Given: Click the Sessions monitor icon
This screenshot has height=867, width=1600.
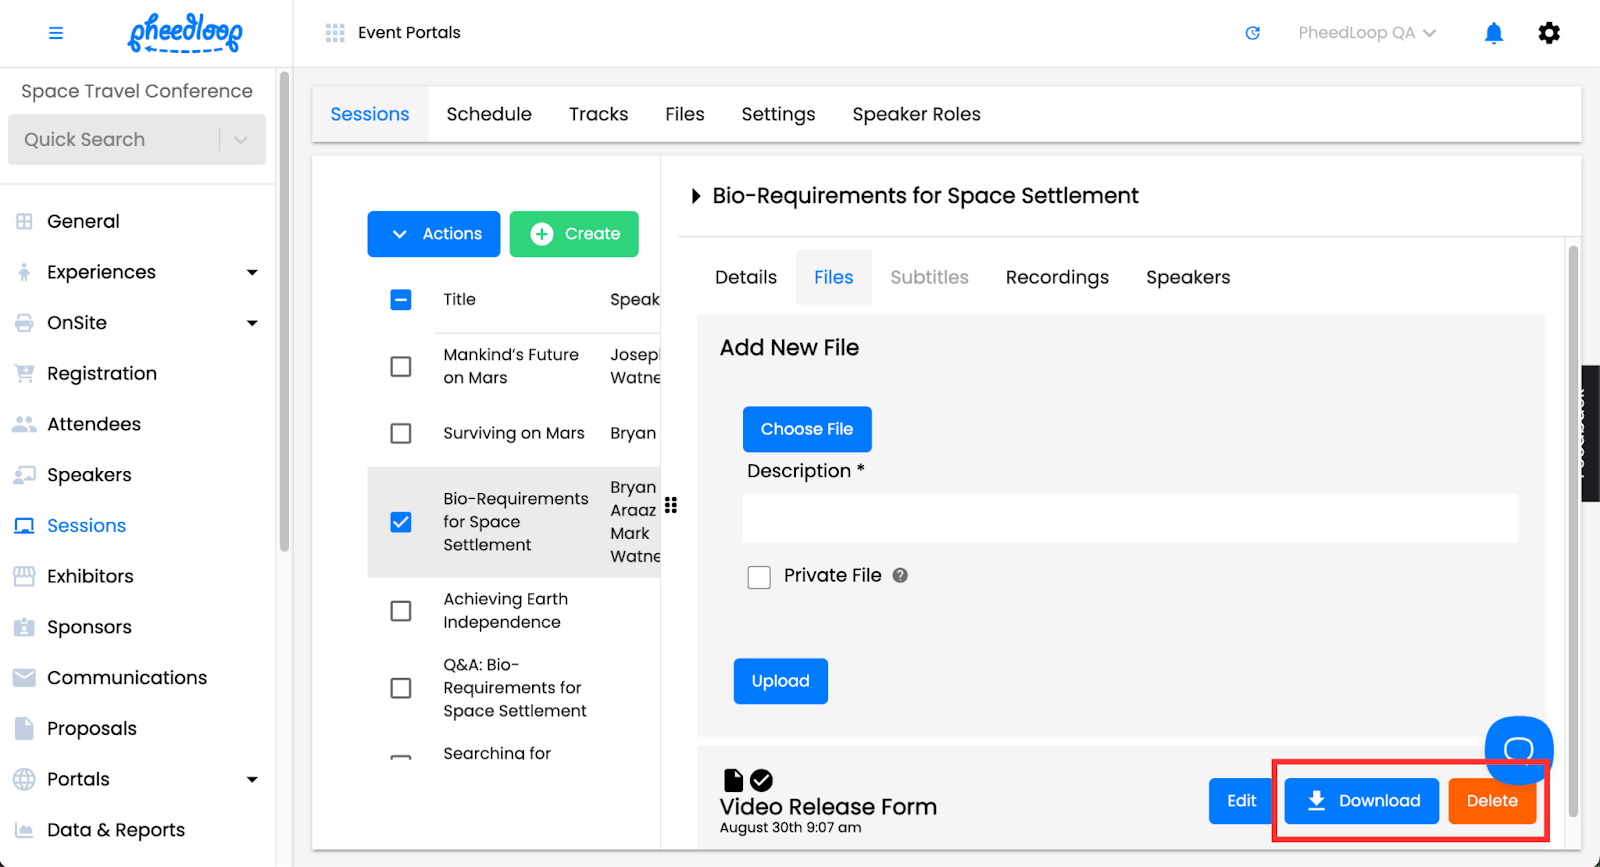Looking at the screenshot, I should [x=24, y=526].
